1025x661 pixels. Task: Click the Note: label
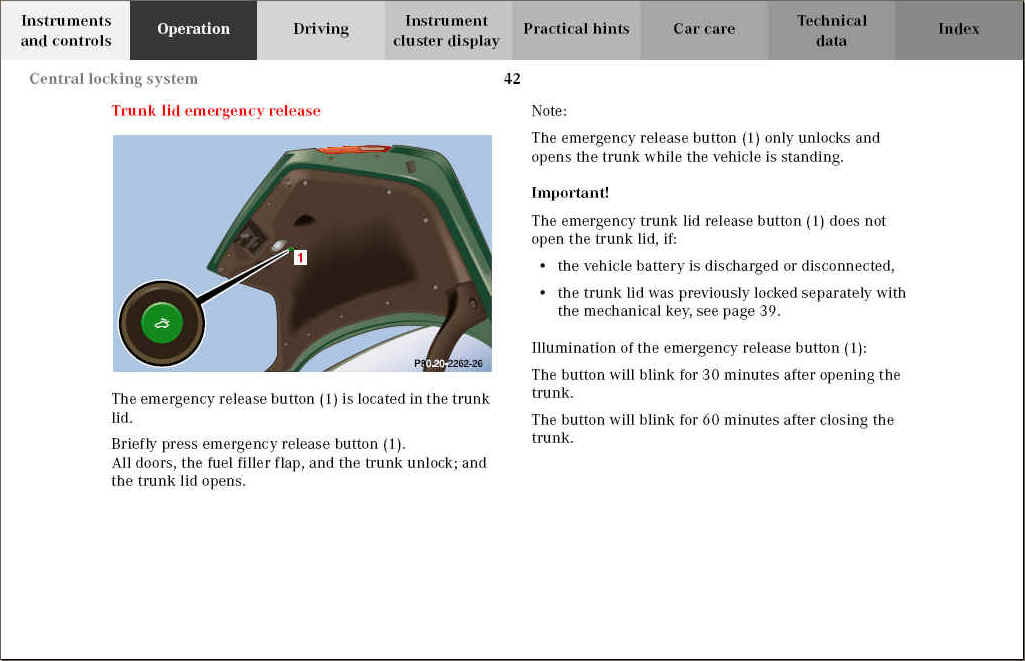[x=549, y=111]
